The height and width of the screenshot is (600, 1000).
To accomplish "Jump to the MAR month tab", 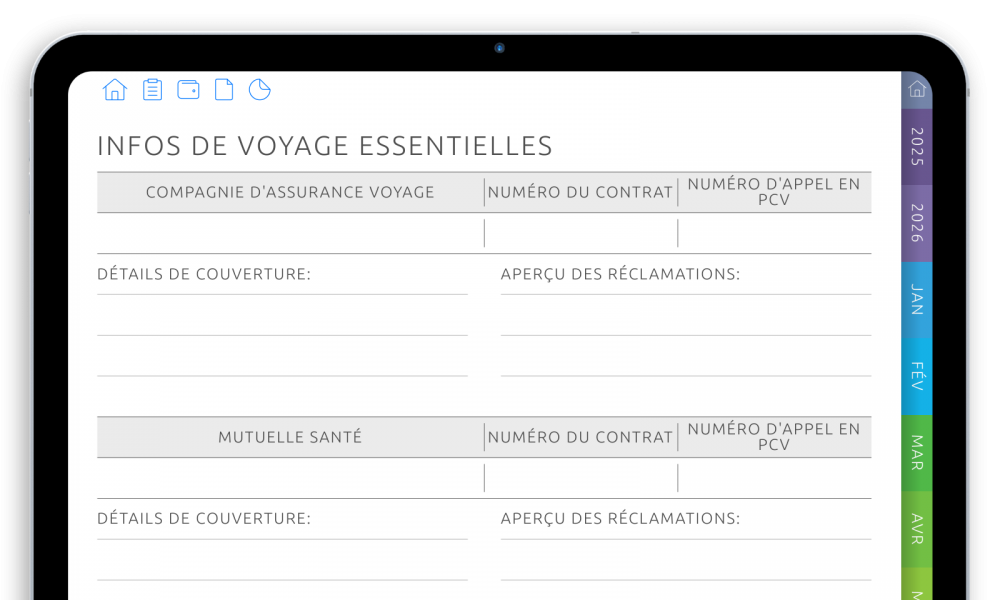I will coord(917,453).
